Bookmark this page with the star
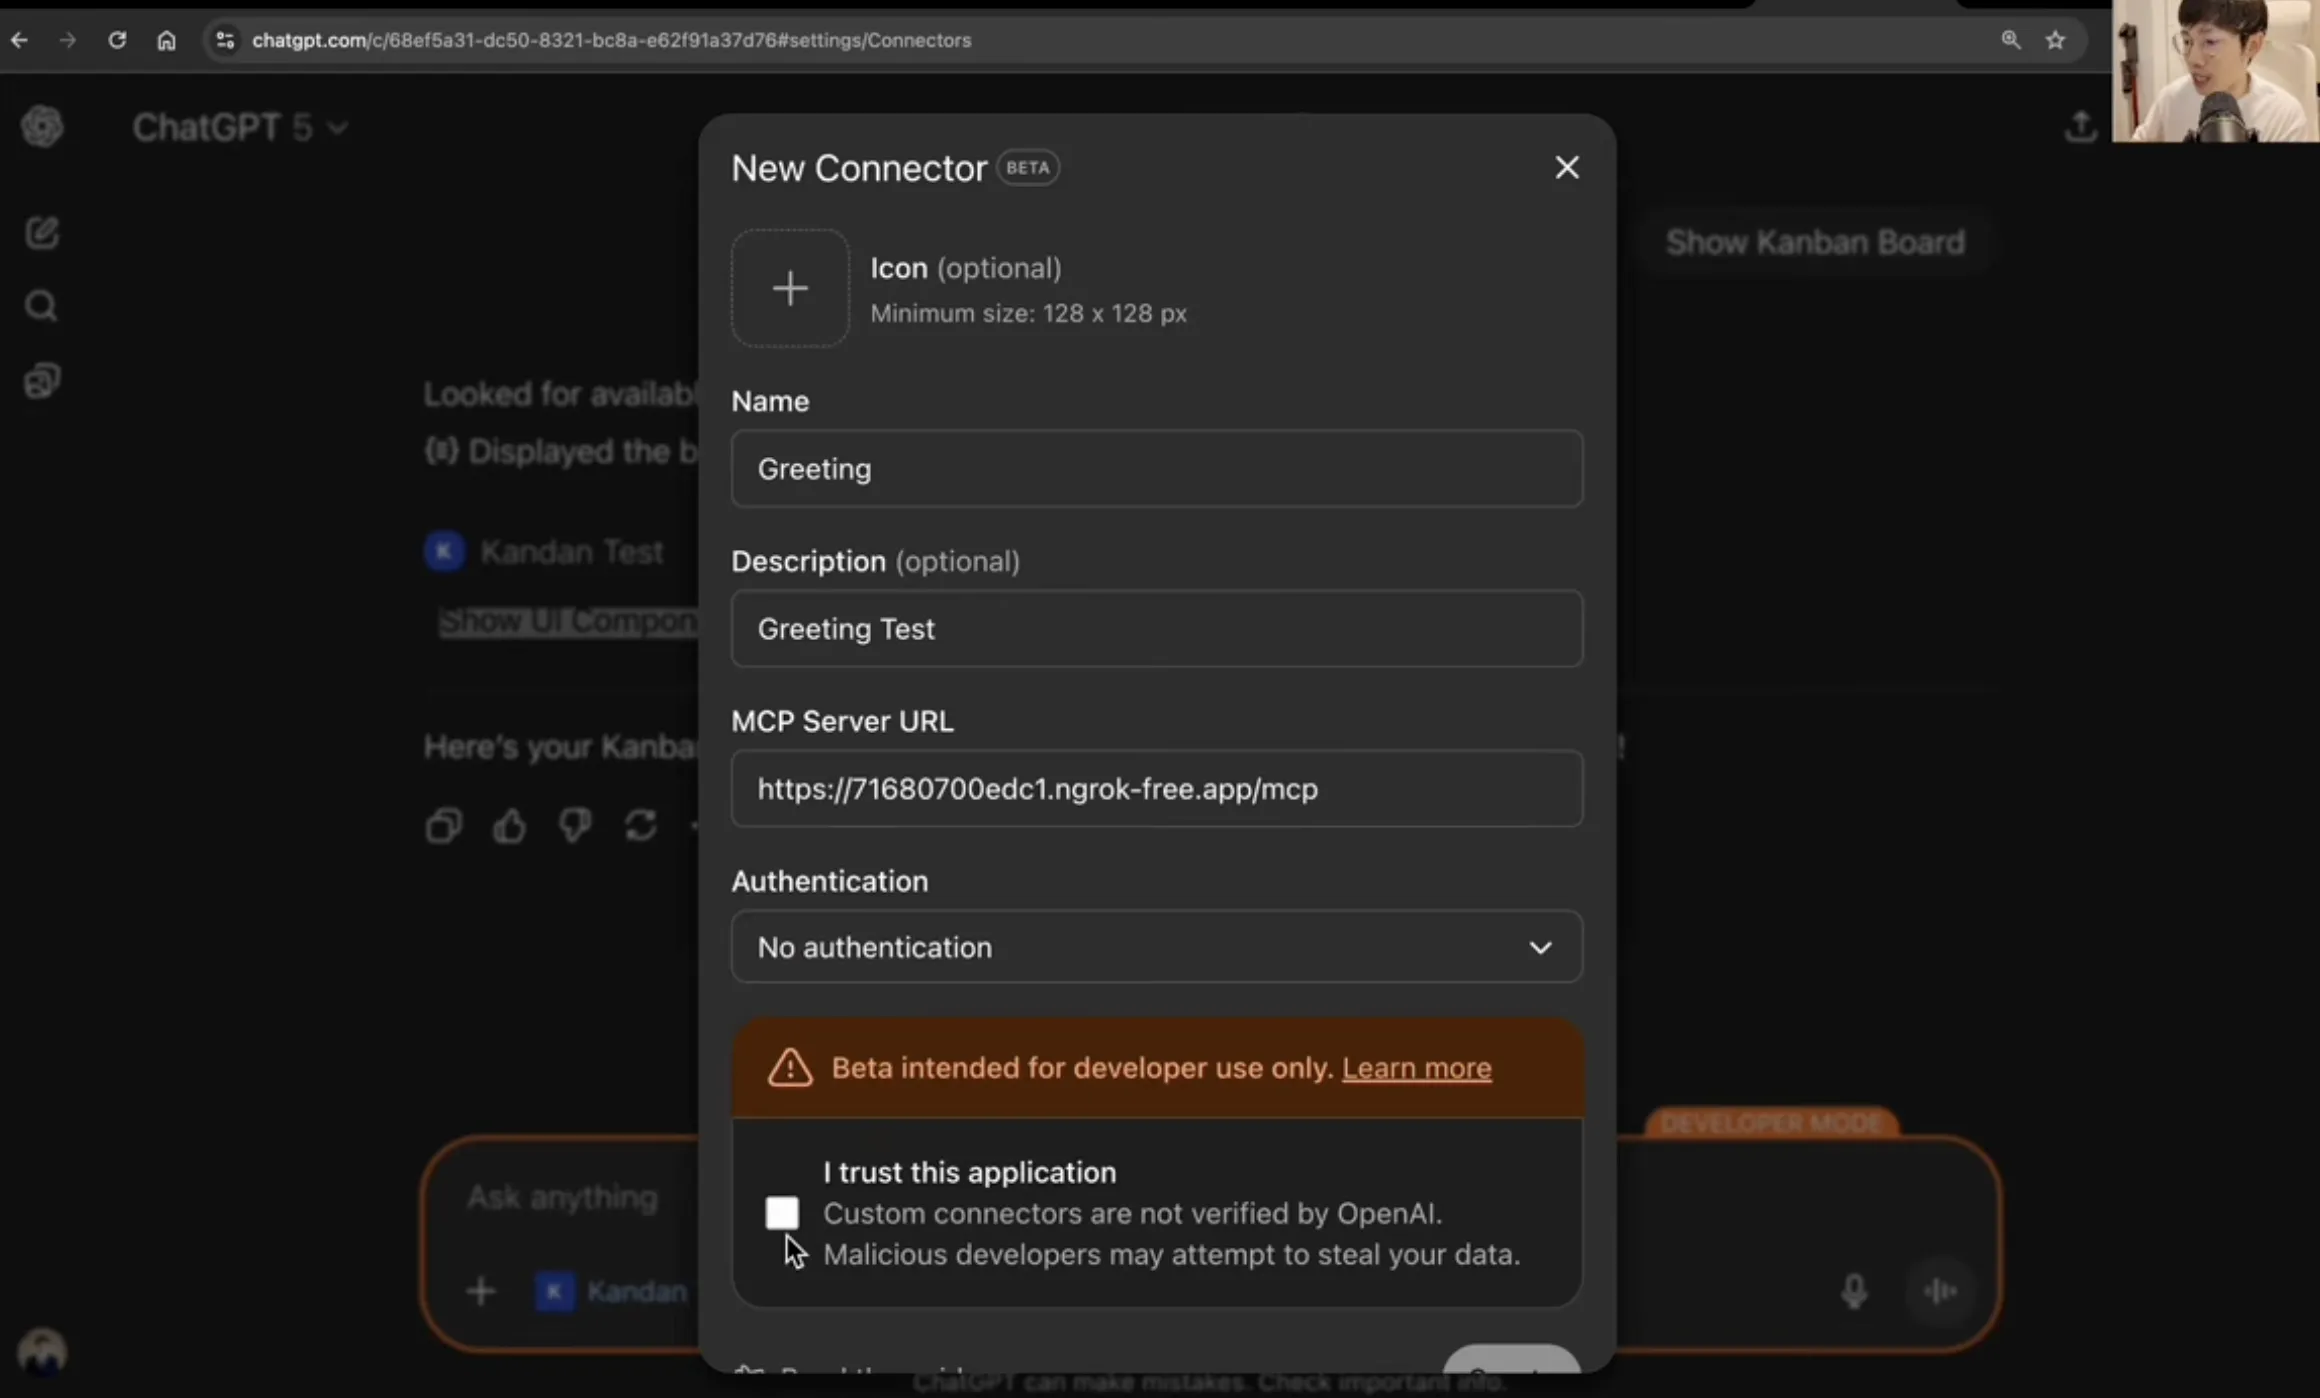This screenshot has width=2320, height=1398. 2055,40
